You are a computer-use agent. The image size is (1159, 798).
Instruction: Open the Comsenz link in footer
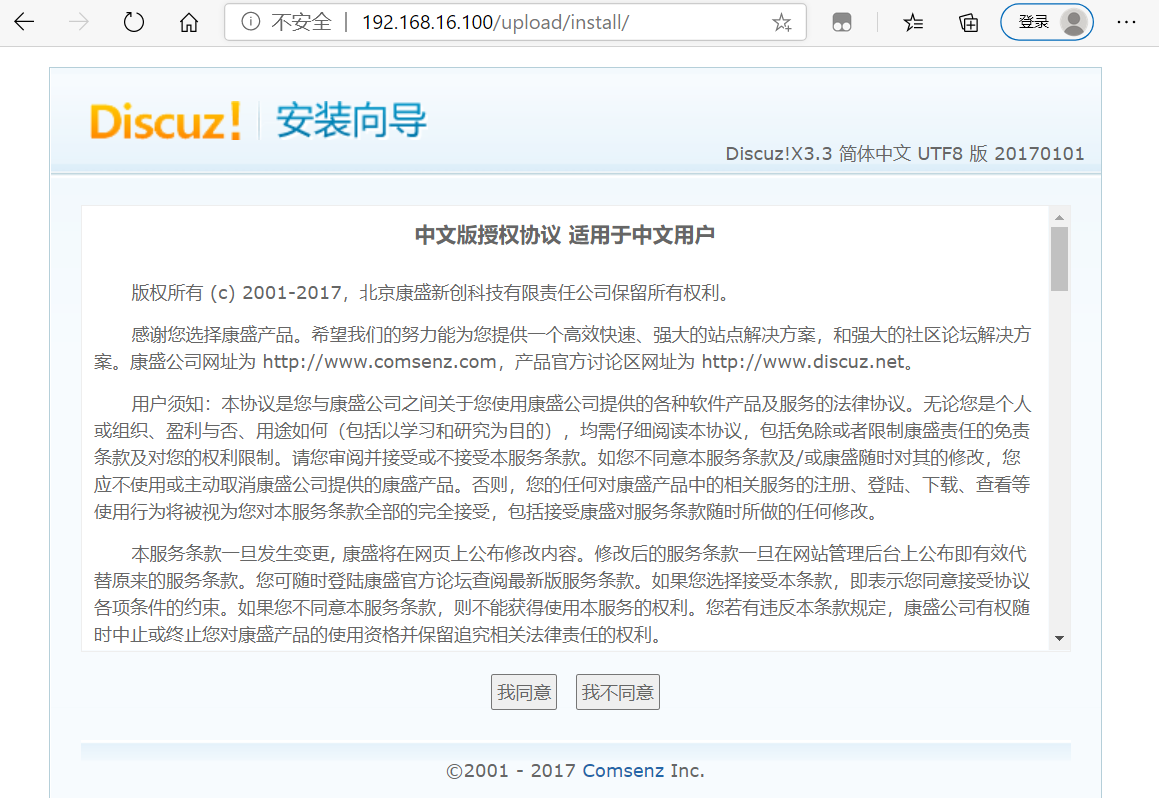pyautogui.click(x=623, y=771)
